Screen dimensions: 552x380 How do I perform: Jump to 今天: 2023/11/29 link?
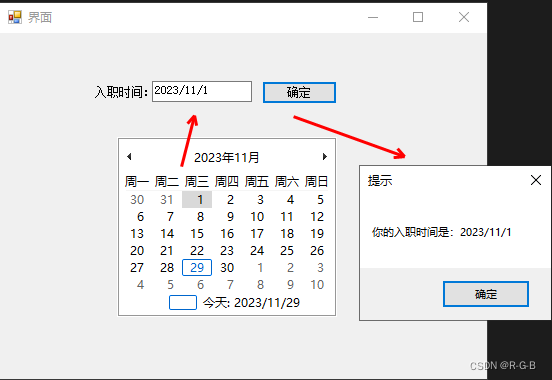point(234,303)
